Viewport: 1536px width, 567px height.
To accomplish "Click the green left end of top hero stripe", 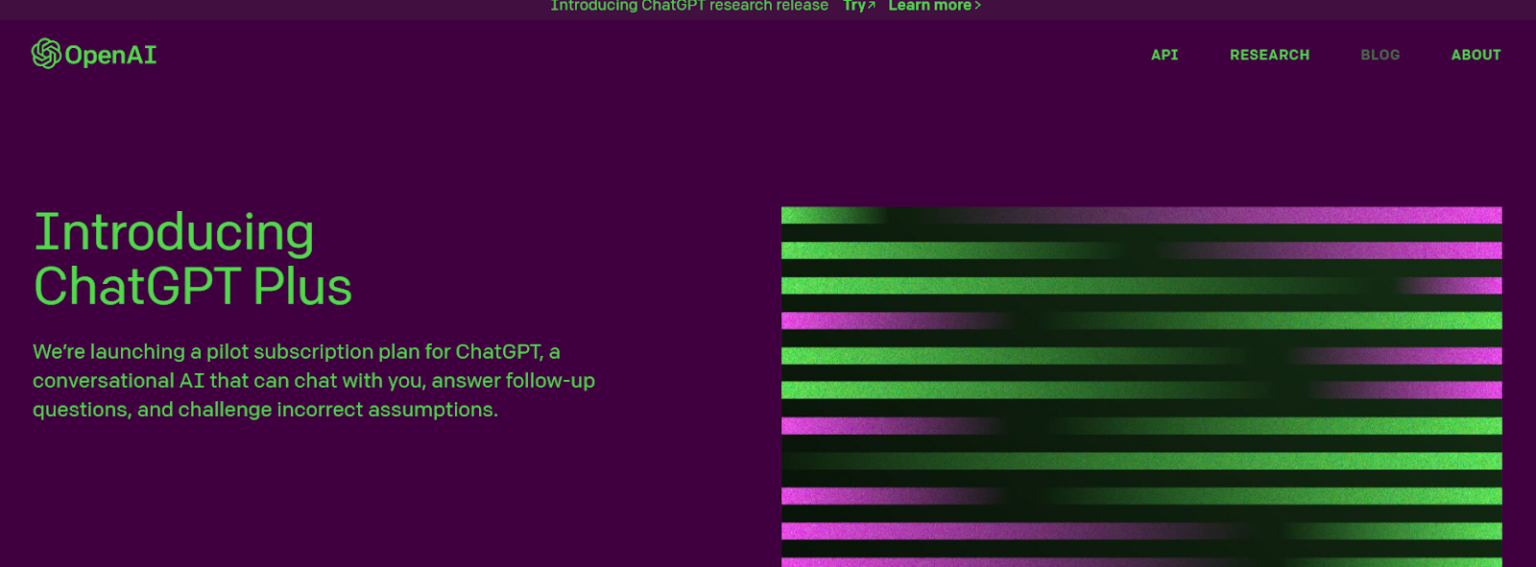I will pos(820,215).
